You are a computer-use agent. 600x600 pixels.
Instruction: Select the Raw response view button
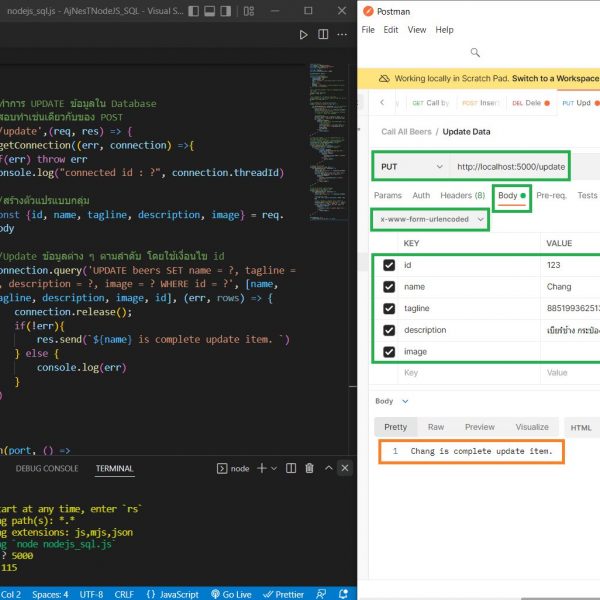(x=436, y=427)
